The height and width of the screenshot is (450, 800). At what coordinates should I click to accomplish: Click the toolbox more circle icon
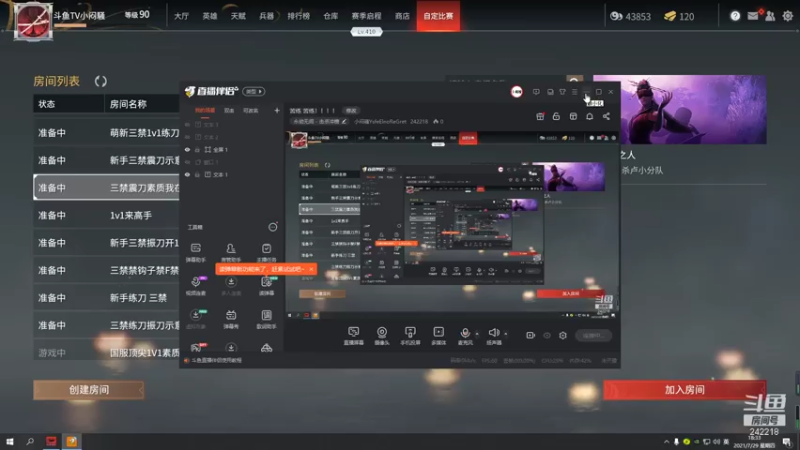pyautogui.click(x=273, y=227)
